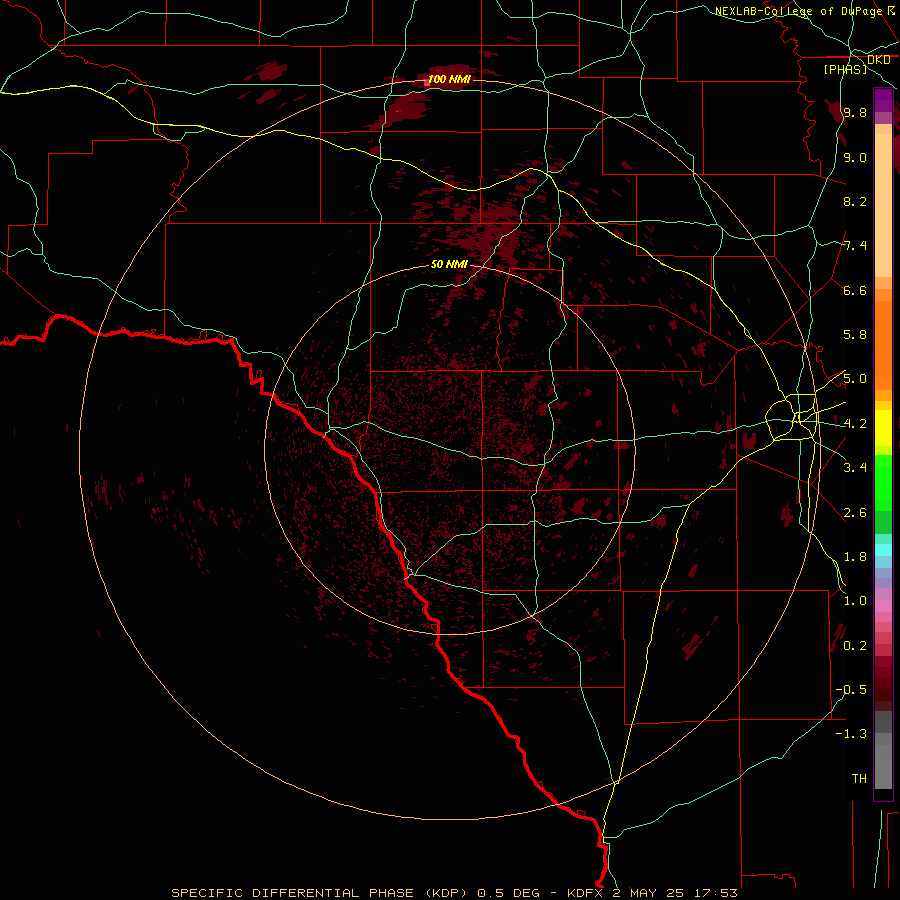
Task: Click the 17:53 timestamp in the caption
Action: [x=718, y=893]
